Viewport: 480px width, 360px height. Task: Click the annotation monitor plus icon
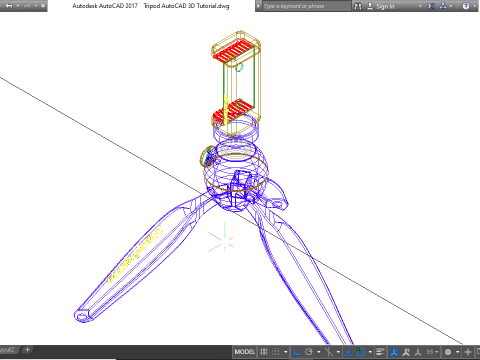[468, 352]
